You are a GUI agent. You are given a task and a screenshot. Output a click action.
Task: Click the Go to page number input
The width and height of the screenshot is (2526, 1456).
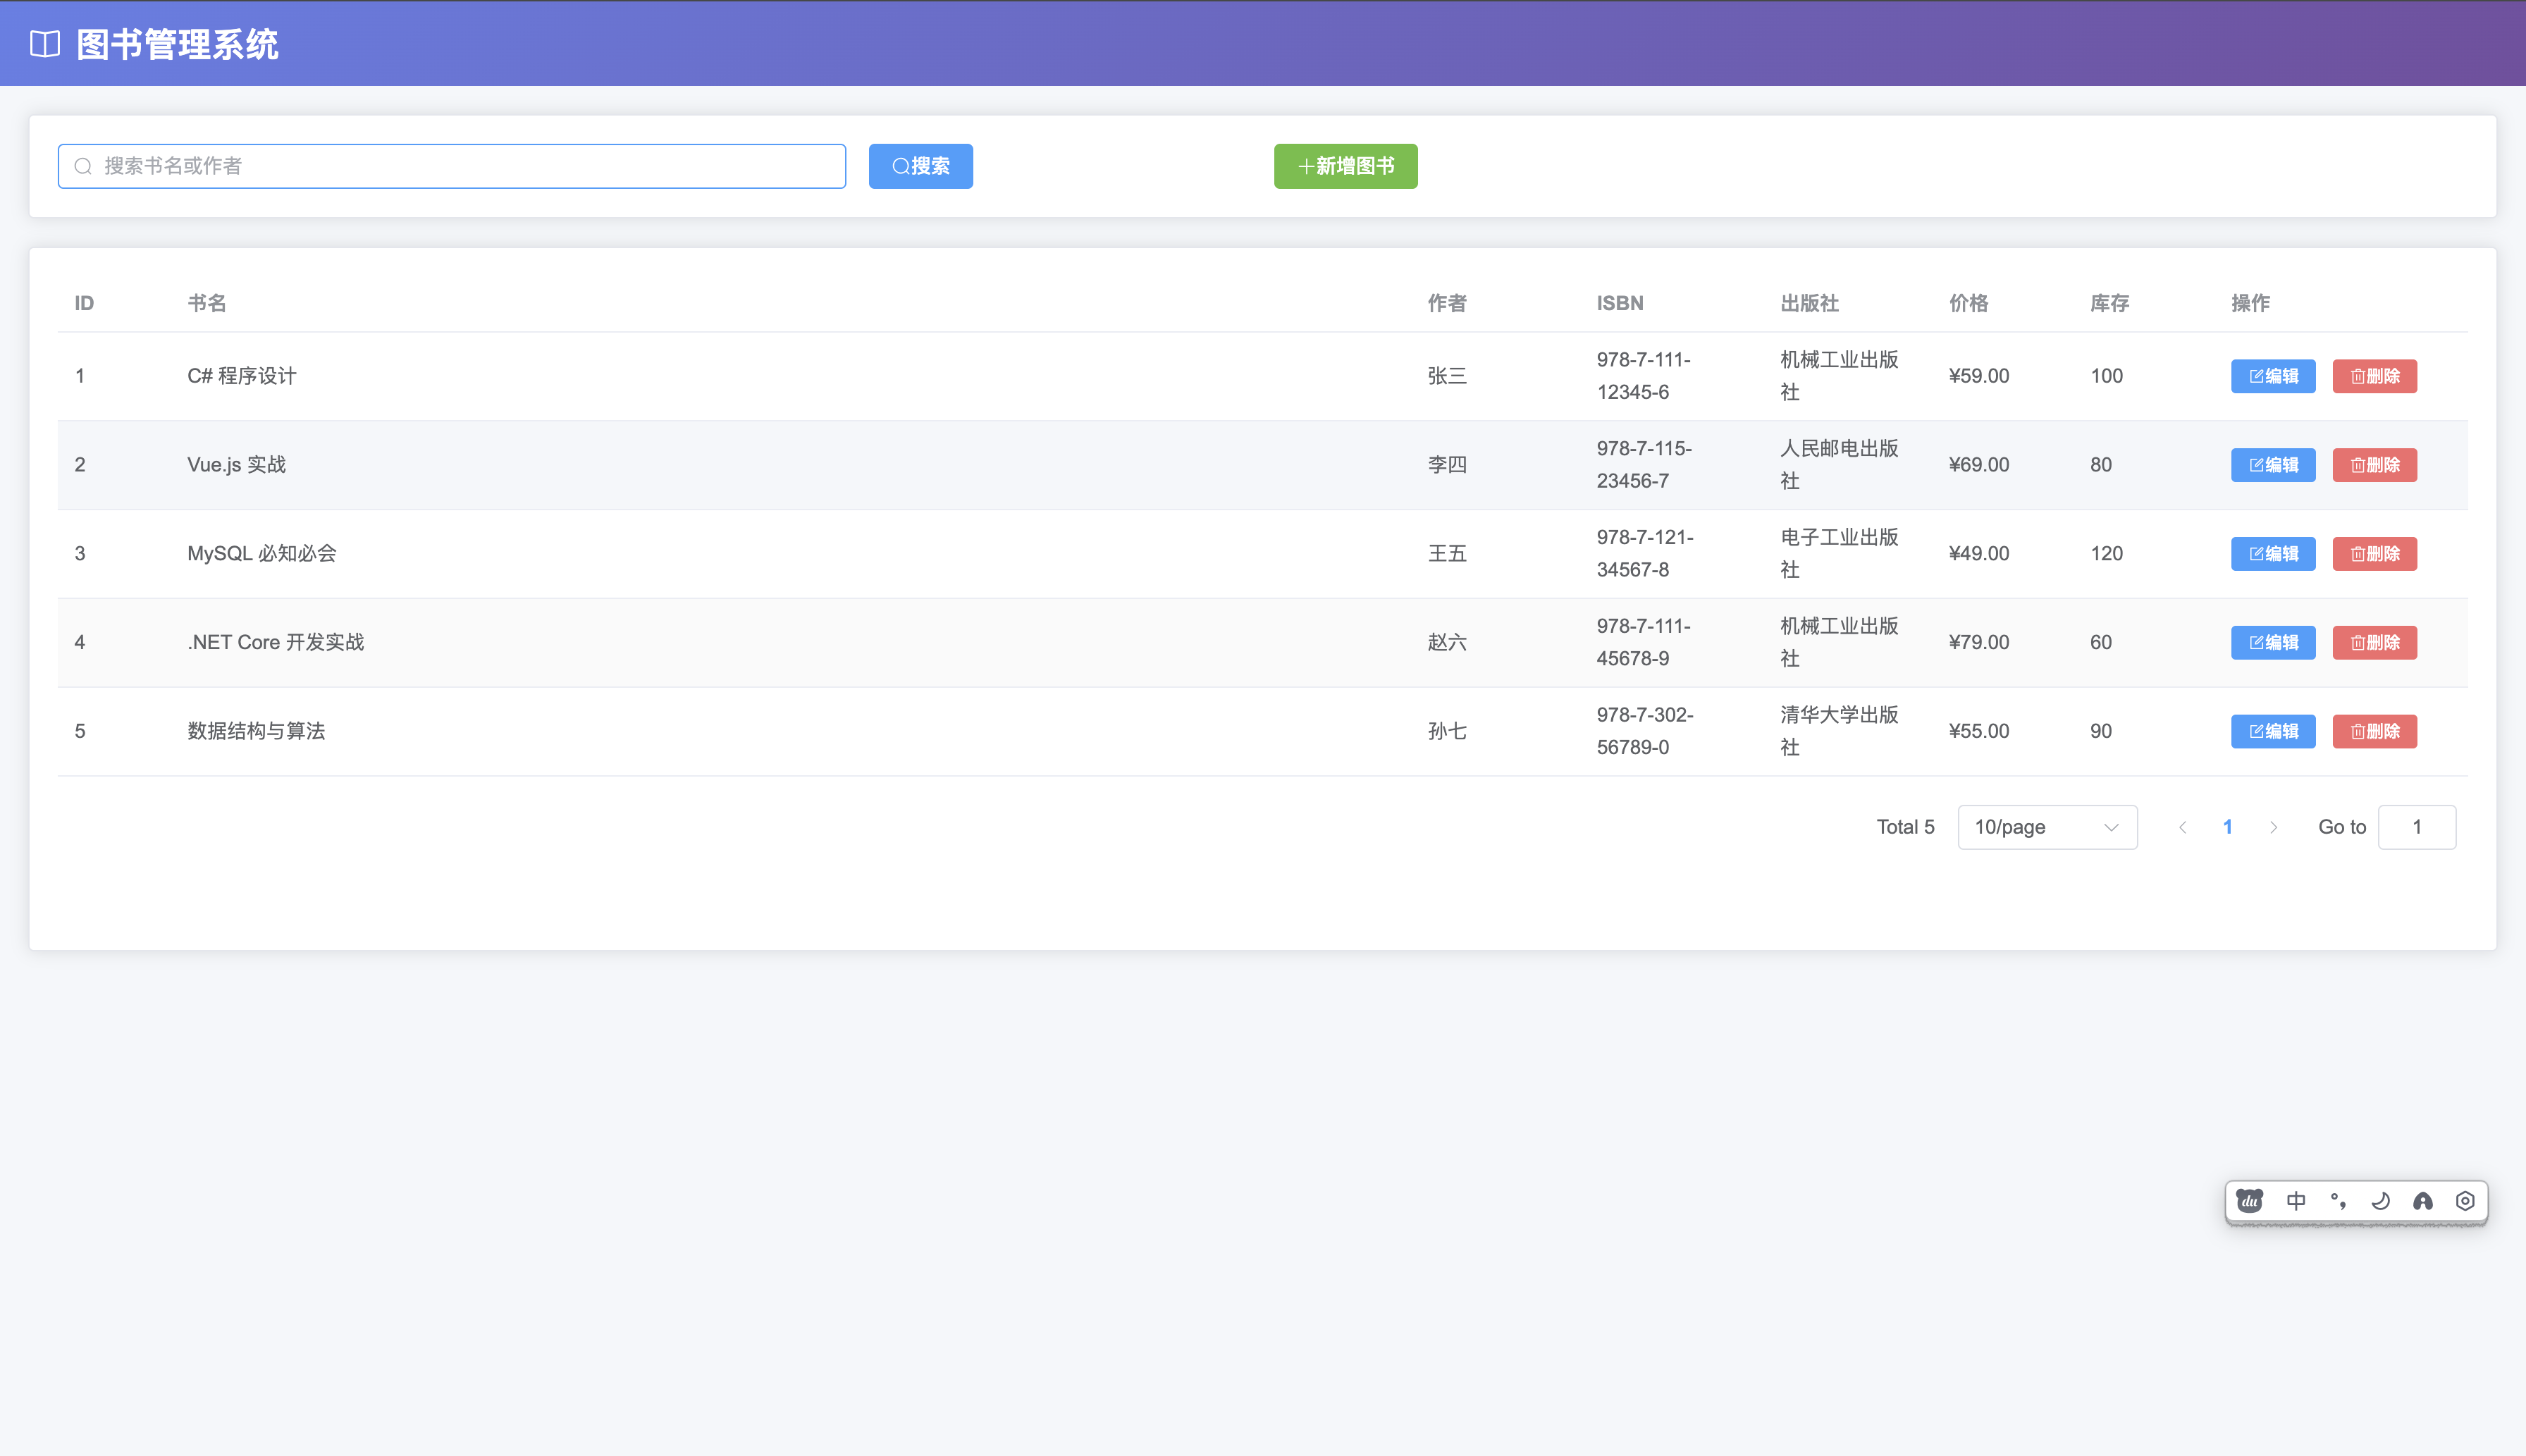tap(2416, 827)
